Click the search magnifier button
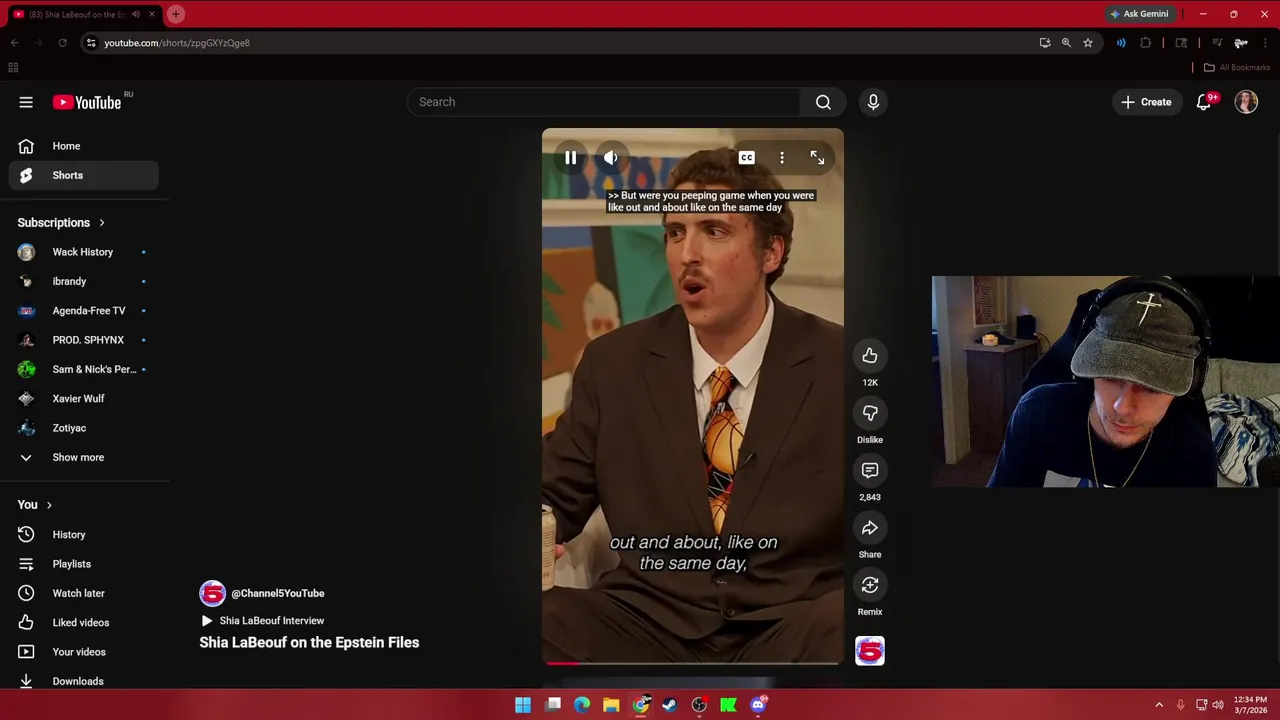Image resolution: width=1280 pixels, height=720 pixels. point(823,102)
